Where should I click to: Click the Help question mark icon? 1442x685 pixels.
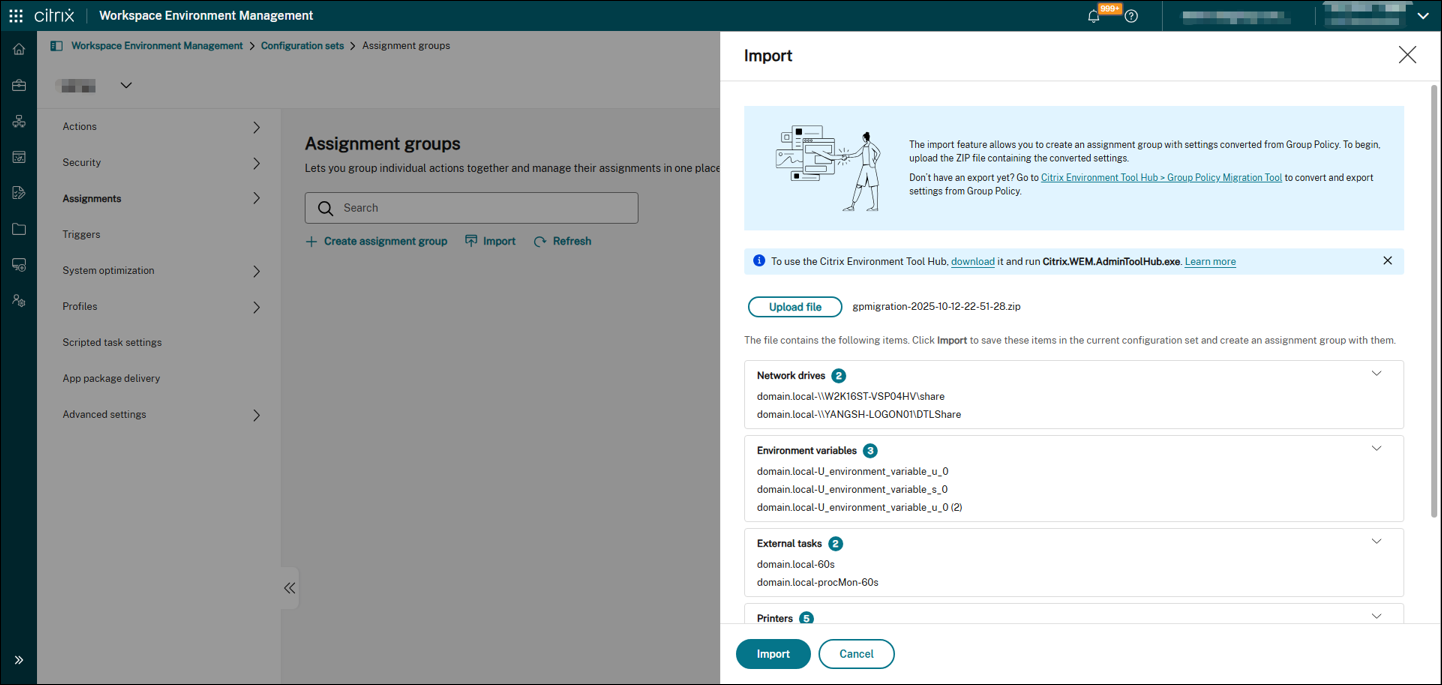tap(1131, 16)
